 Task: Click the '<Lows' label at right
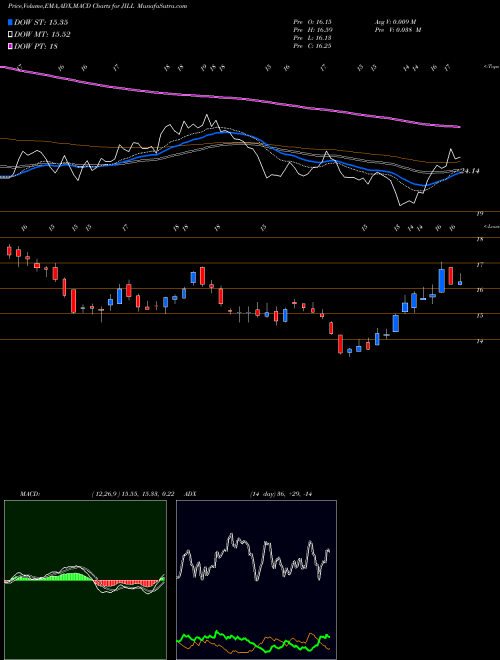[x=491, y=226]
